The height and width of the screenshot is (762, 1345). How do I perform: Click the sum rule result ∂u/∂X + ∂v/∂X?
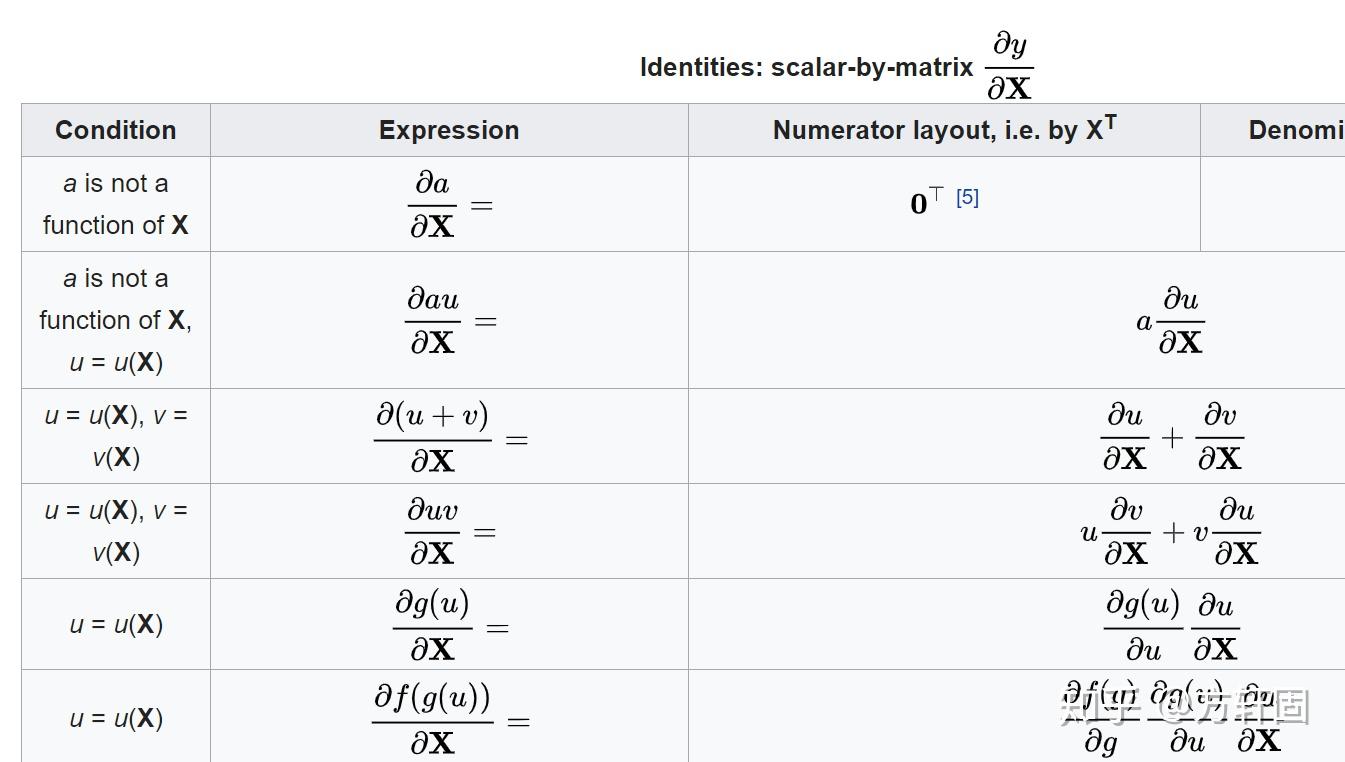point(1172,436)
